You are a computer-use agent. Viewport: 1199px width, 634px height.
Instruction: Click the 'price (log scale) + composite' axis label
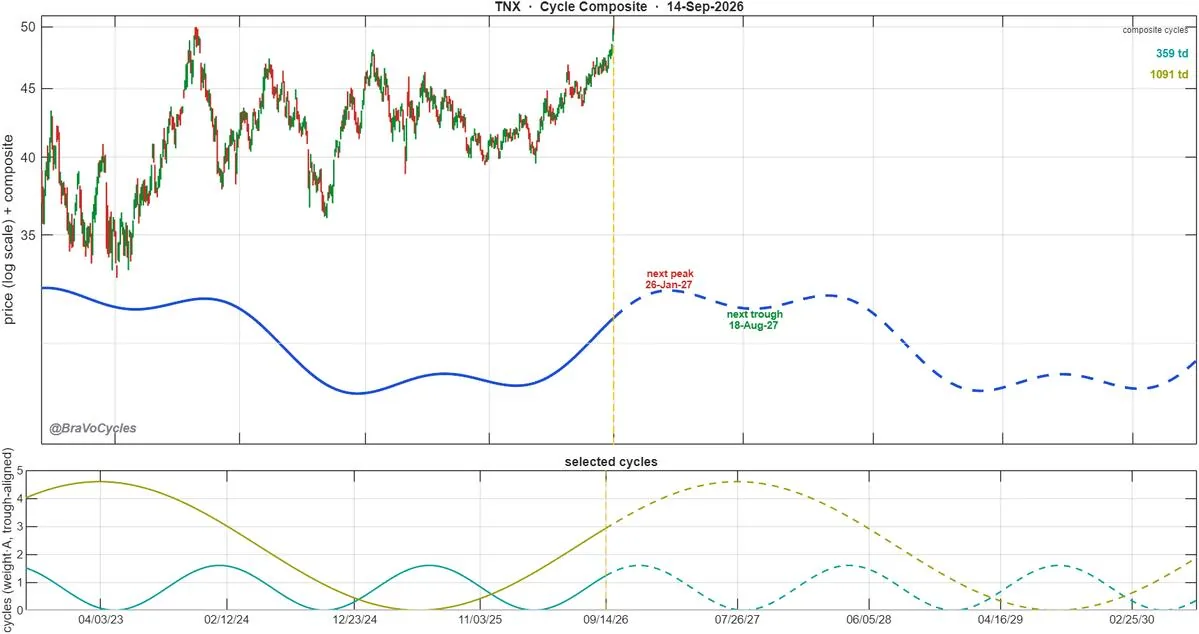point(8,229)
